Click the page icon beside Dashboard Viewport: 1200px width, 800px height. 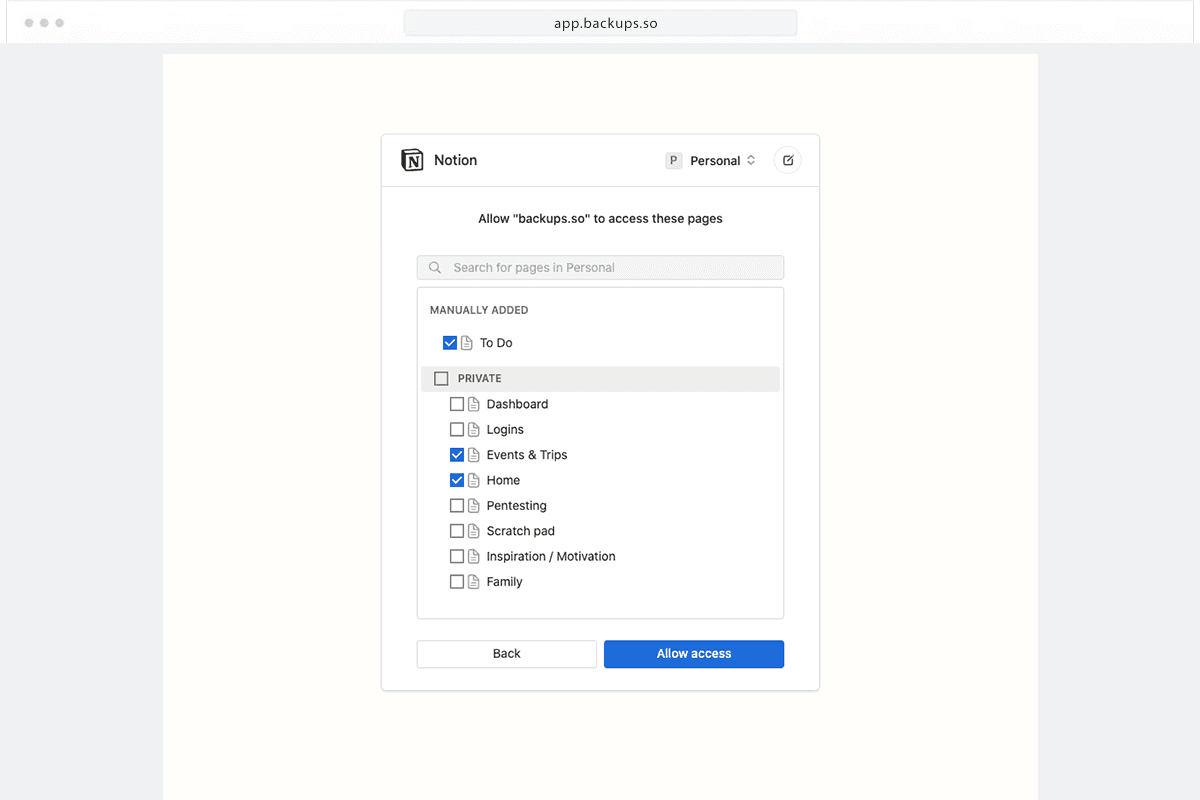(x=475, y=404)
